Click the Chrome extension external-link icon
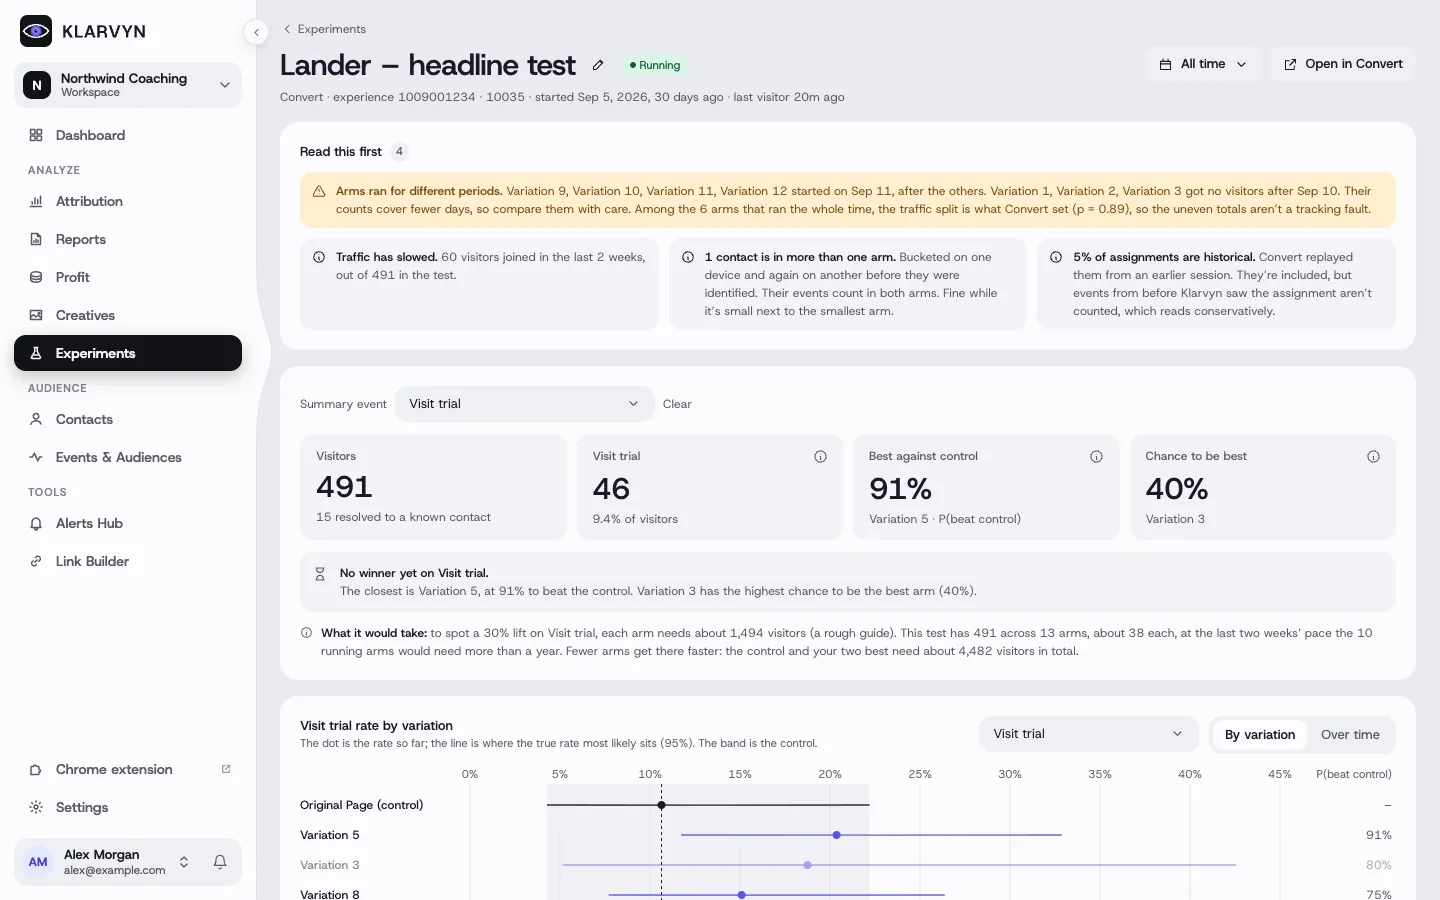Viewport: 1440px width, 900px height. (226, 769)
